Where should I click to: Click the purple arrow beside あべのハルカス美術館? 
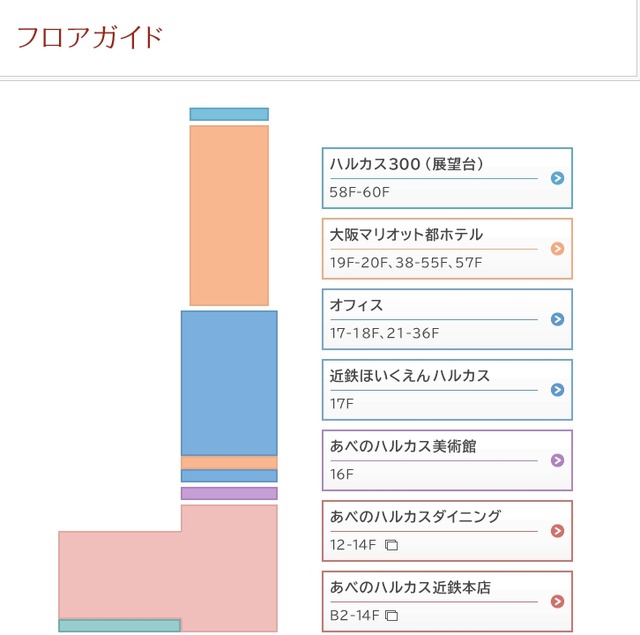click(557, 461)
